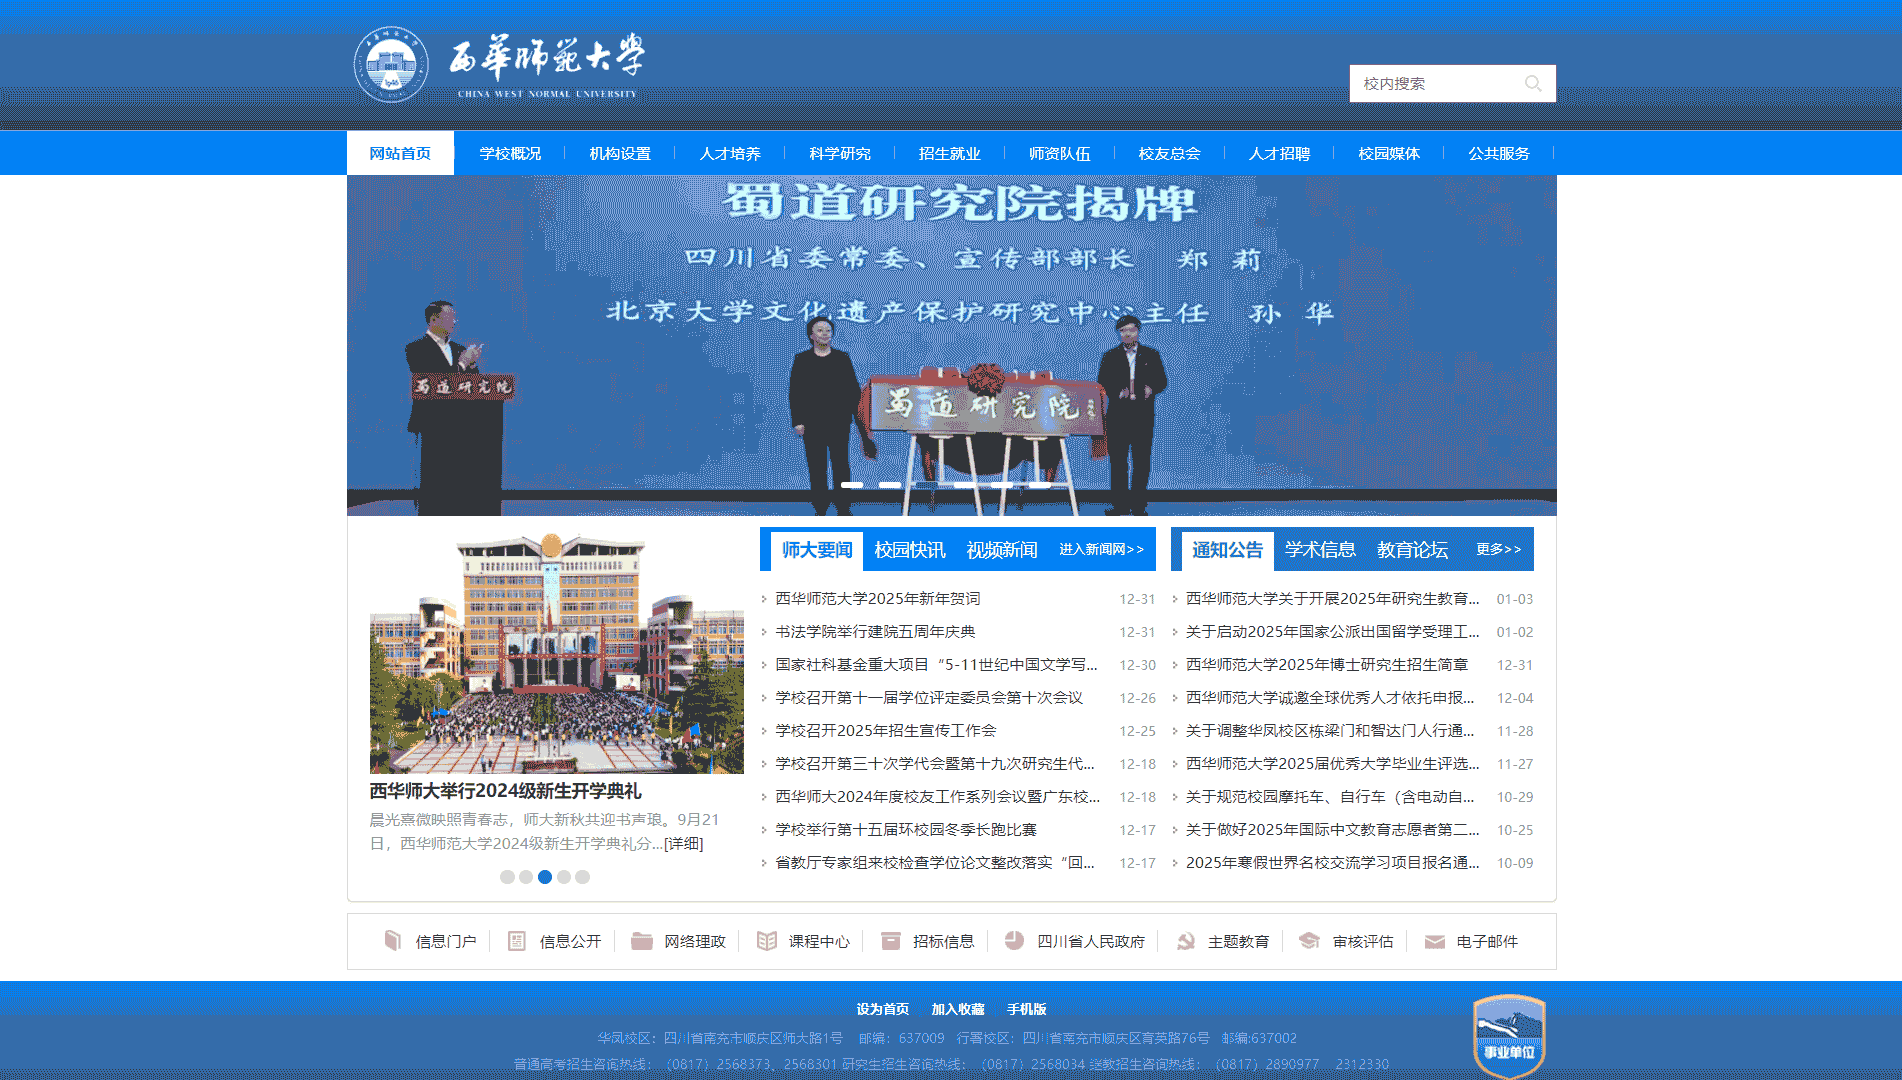Click the search magnifier icon
The width and height of the screenshot is (1902, 1080).
pos(1532,84)
